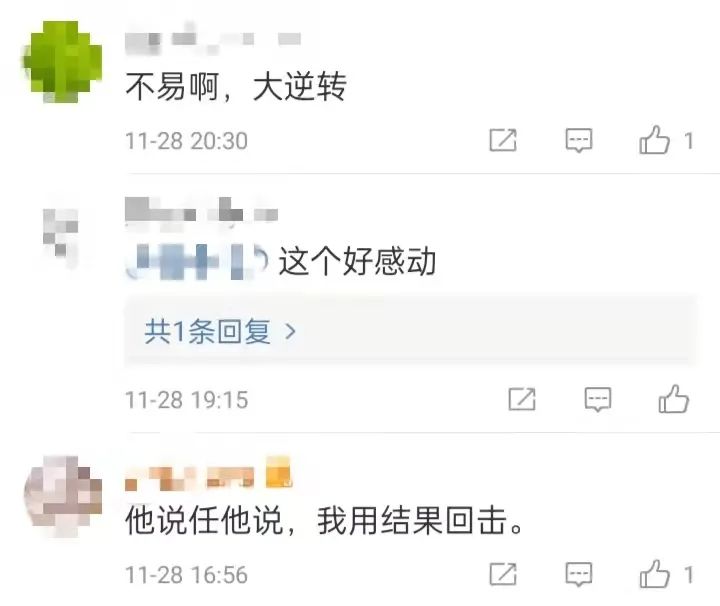
Task: Open the mentioned user before 这个好感动
Action: 197,262
